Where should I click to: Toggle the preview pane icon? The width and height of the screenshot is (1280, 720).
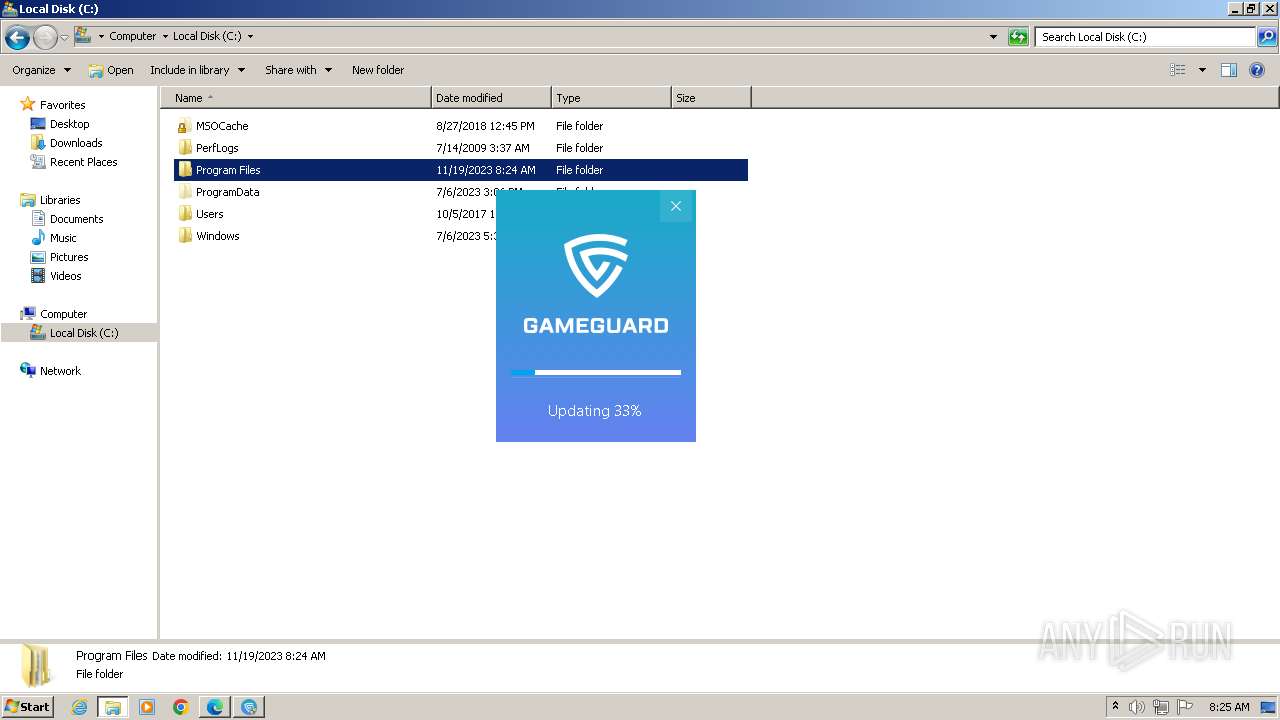pos(1229,70)
